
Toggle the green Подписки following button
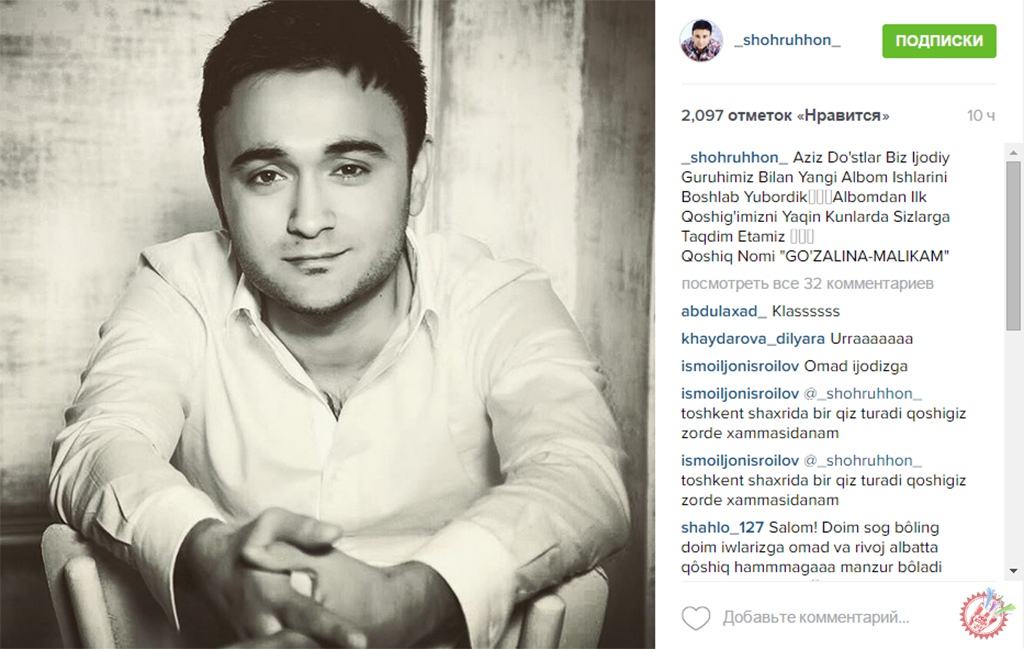point(939,40)
